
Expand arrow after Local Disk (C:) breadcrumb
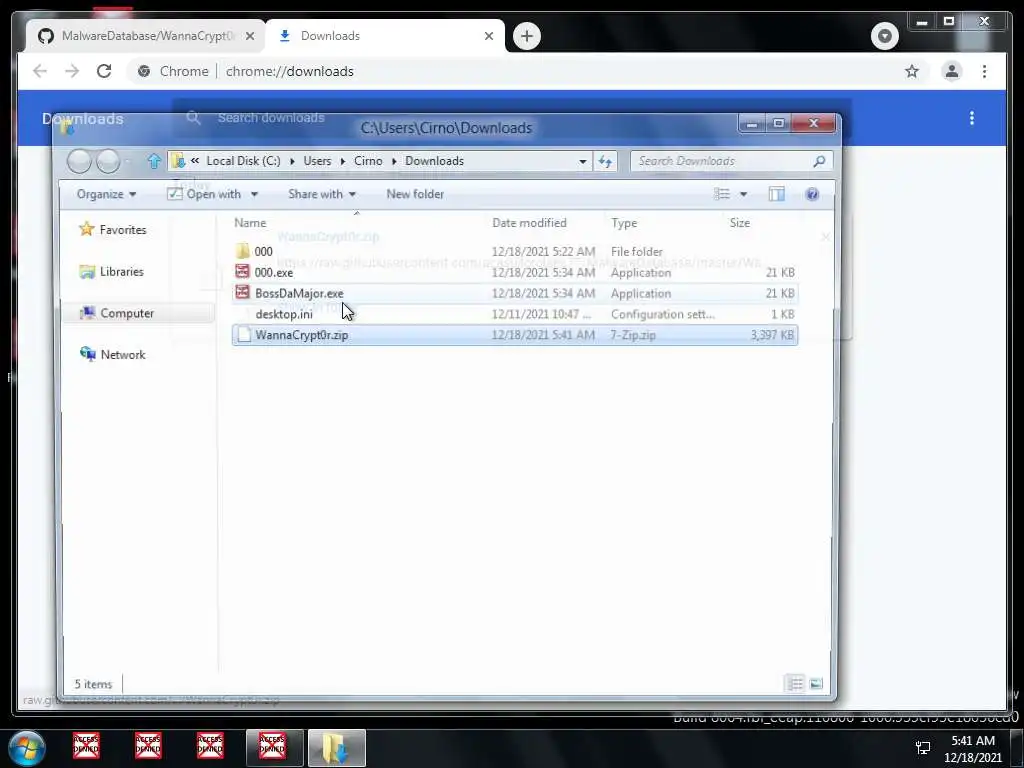[291, 161]
